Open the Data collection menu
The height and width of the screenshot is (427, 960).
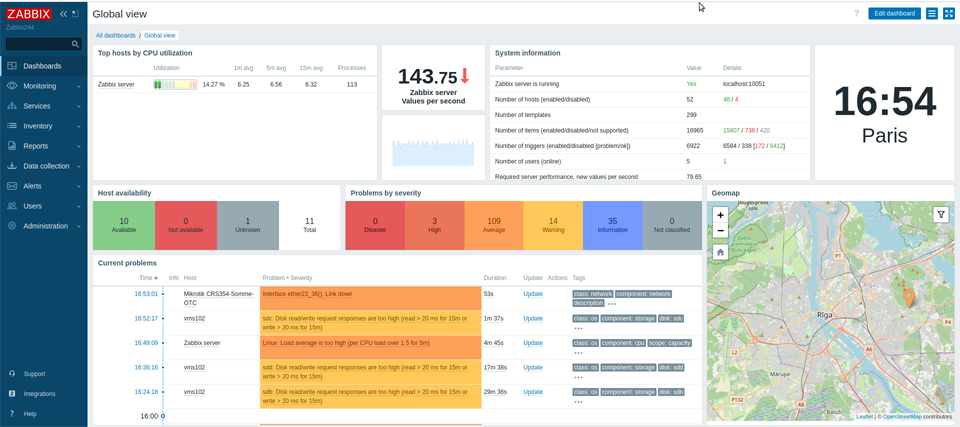click(x=43, y=166)
